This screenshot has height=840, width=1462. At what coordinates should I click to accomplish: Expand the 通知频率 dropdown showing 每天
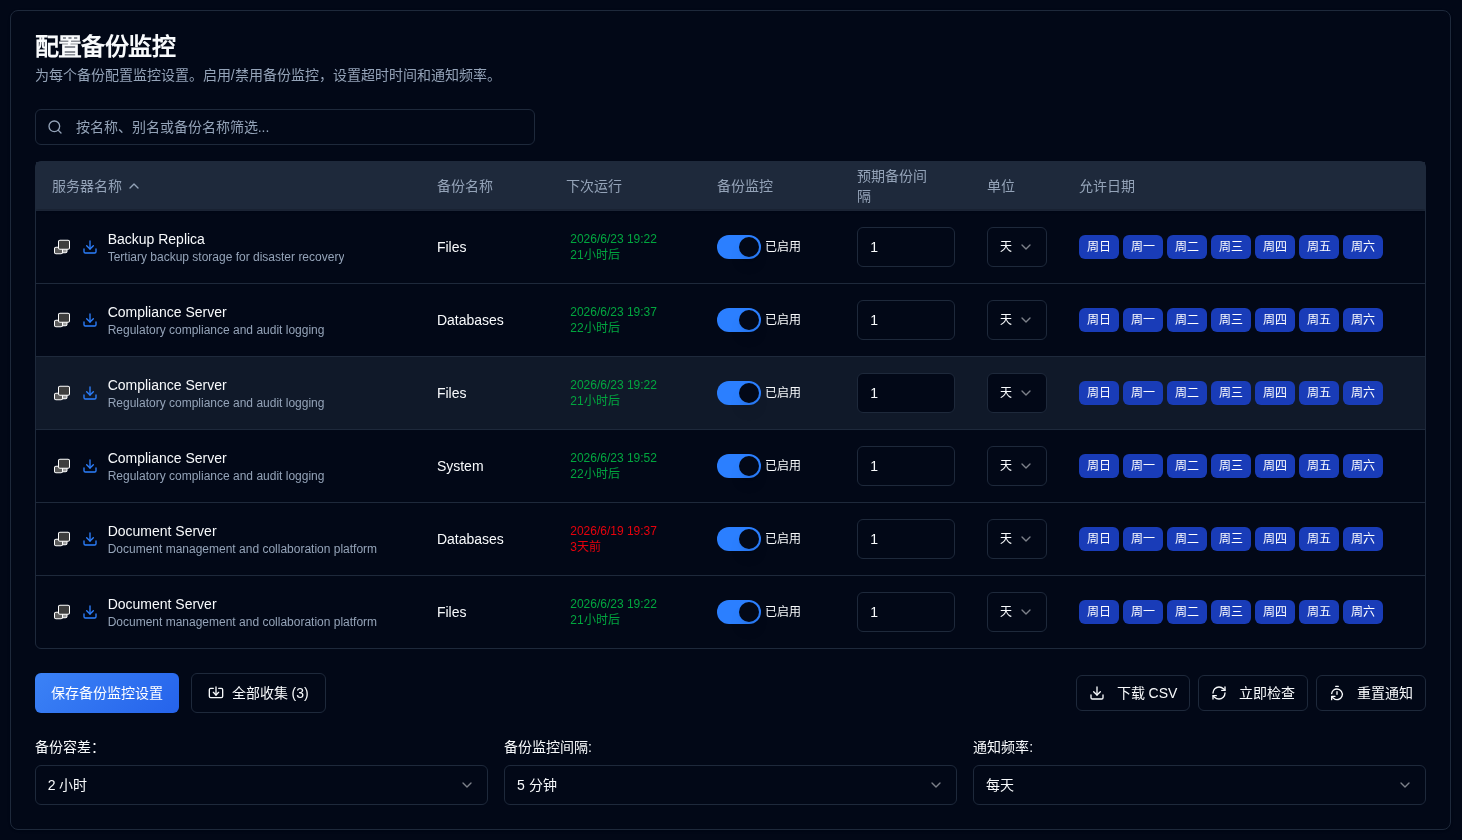[1199, 785]
